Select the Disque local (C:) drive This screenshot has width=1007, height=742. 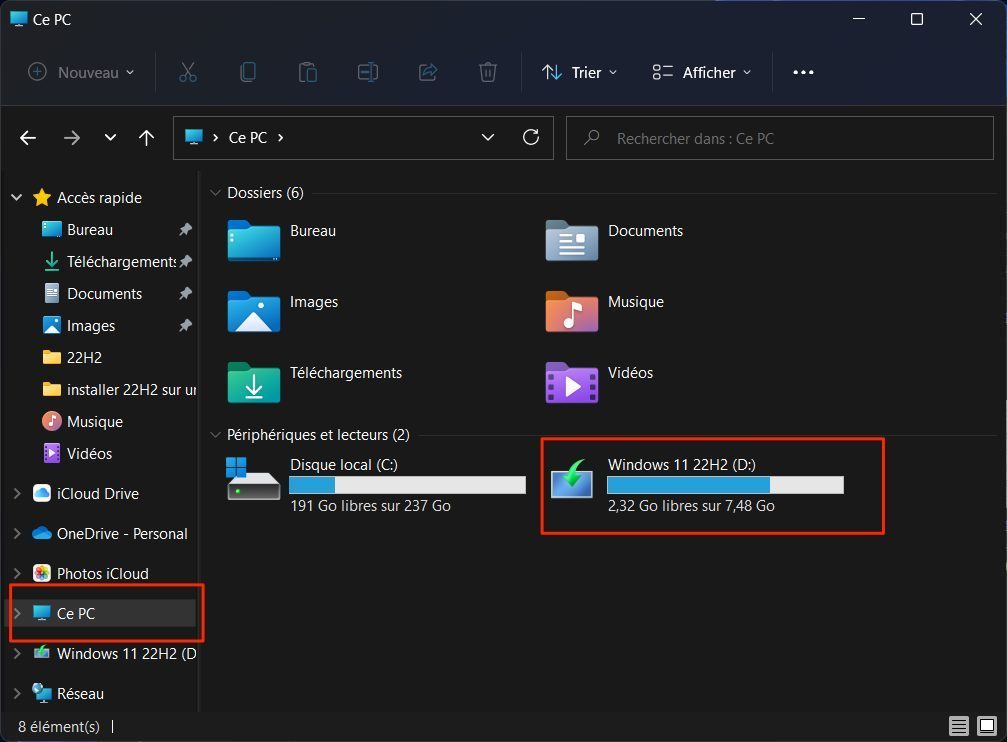click(x=376, y=485)
